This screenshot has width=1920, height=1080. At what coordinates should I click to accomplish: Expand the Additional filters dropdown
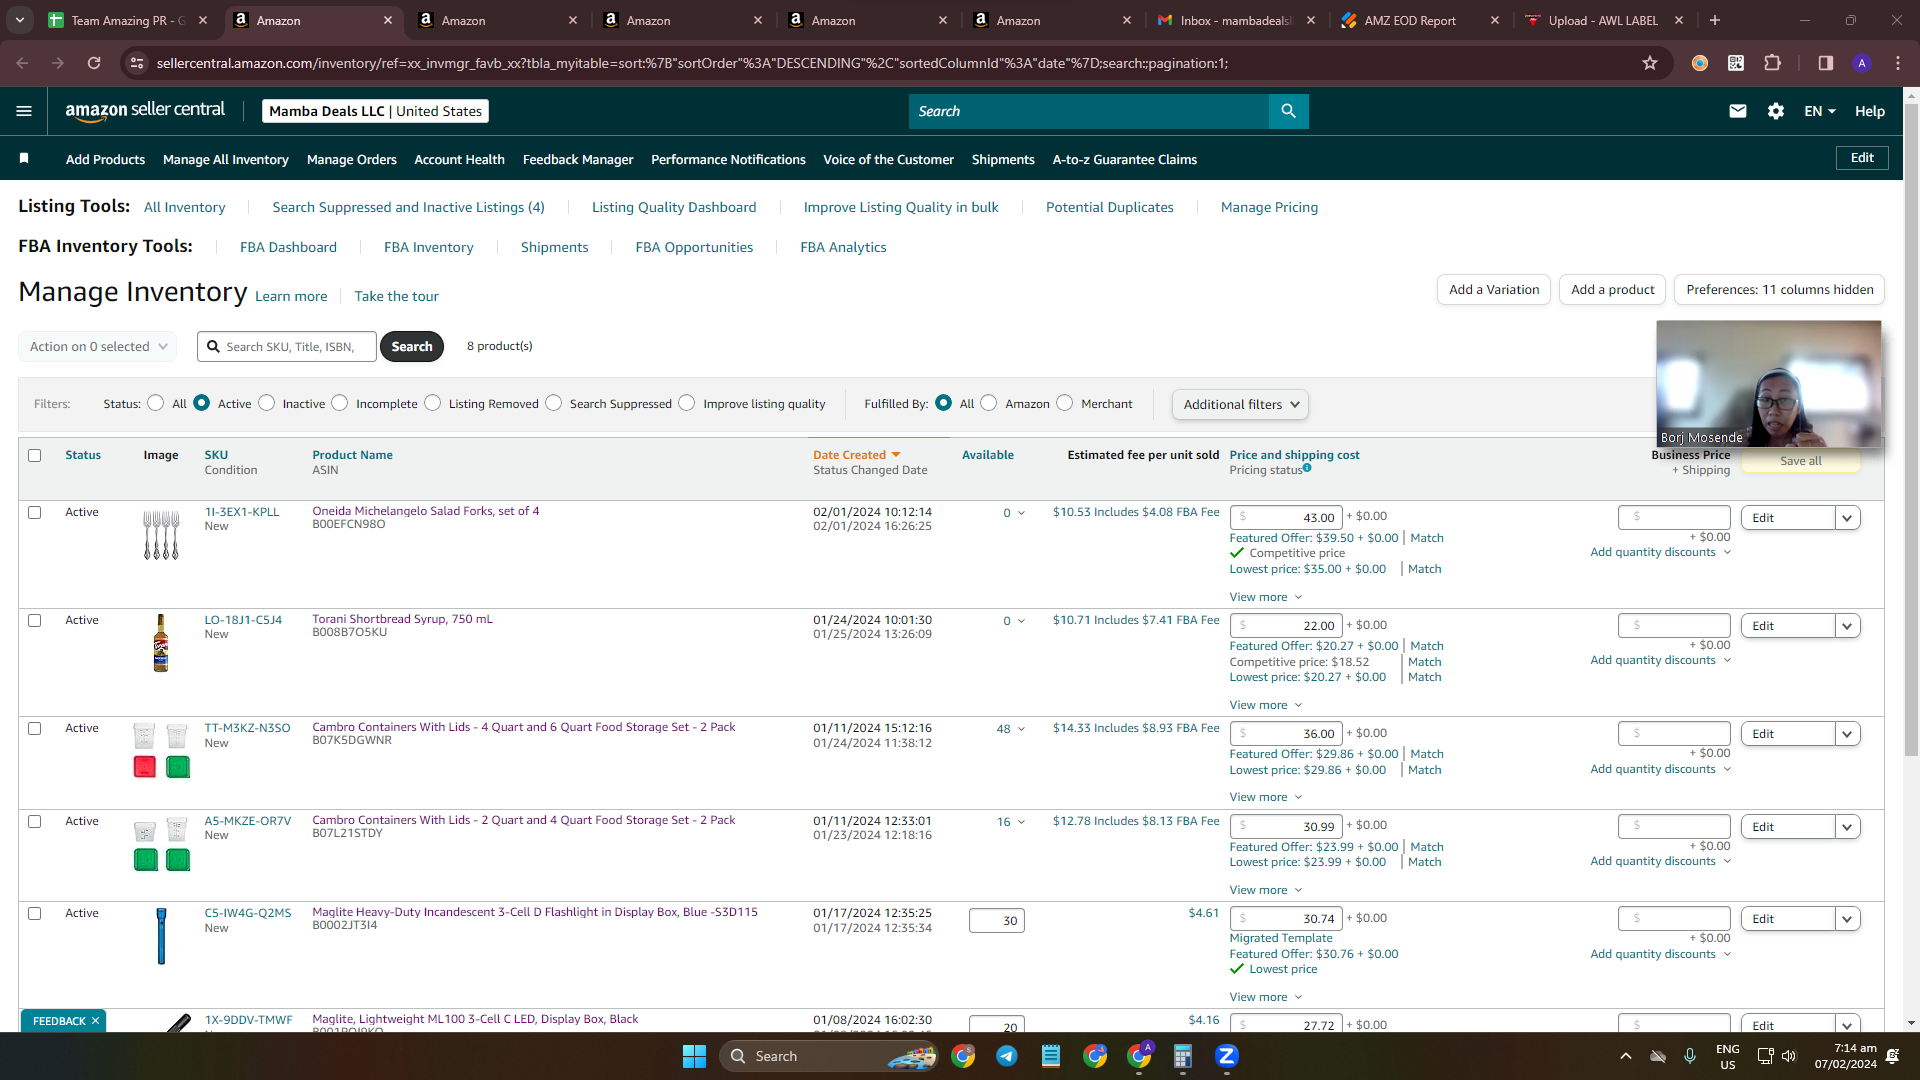[1240, 404]
